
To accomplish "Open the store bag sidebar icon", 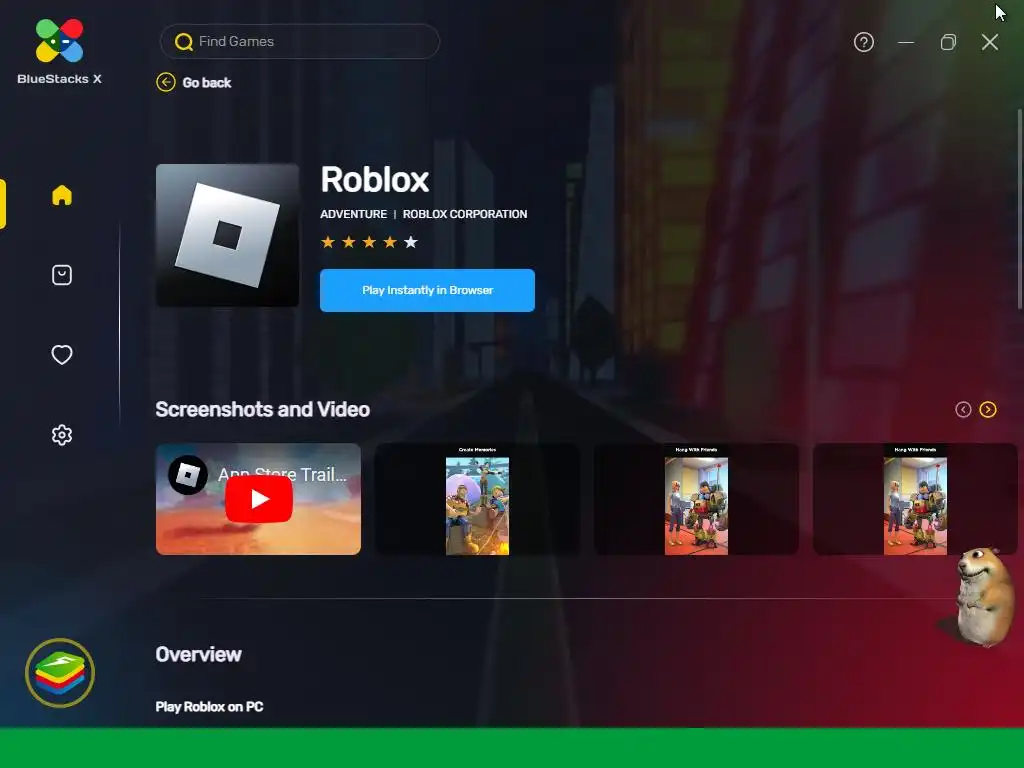I will click(x=62, y=275).
